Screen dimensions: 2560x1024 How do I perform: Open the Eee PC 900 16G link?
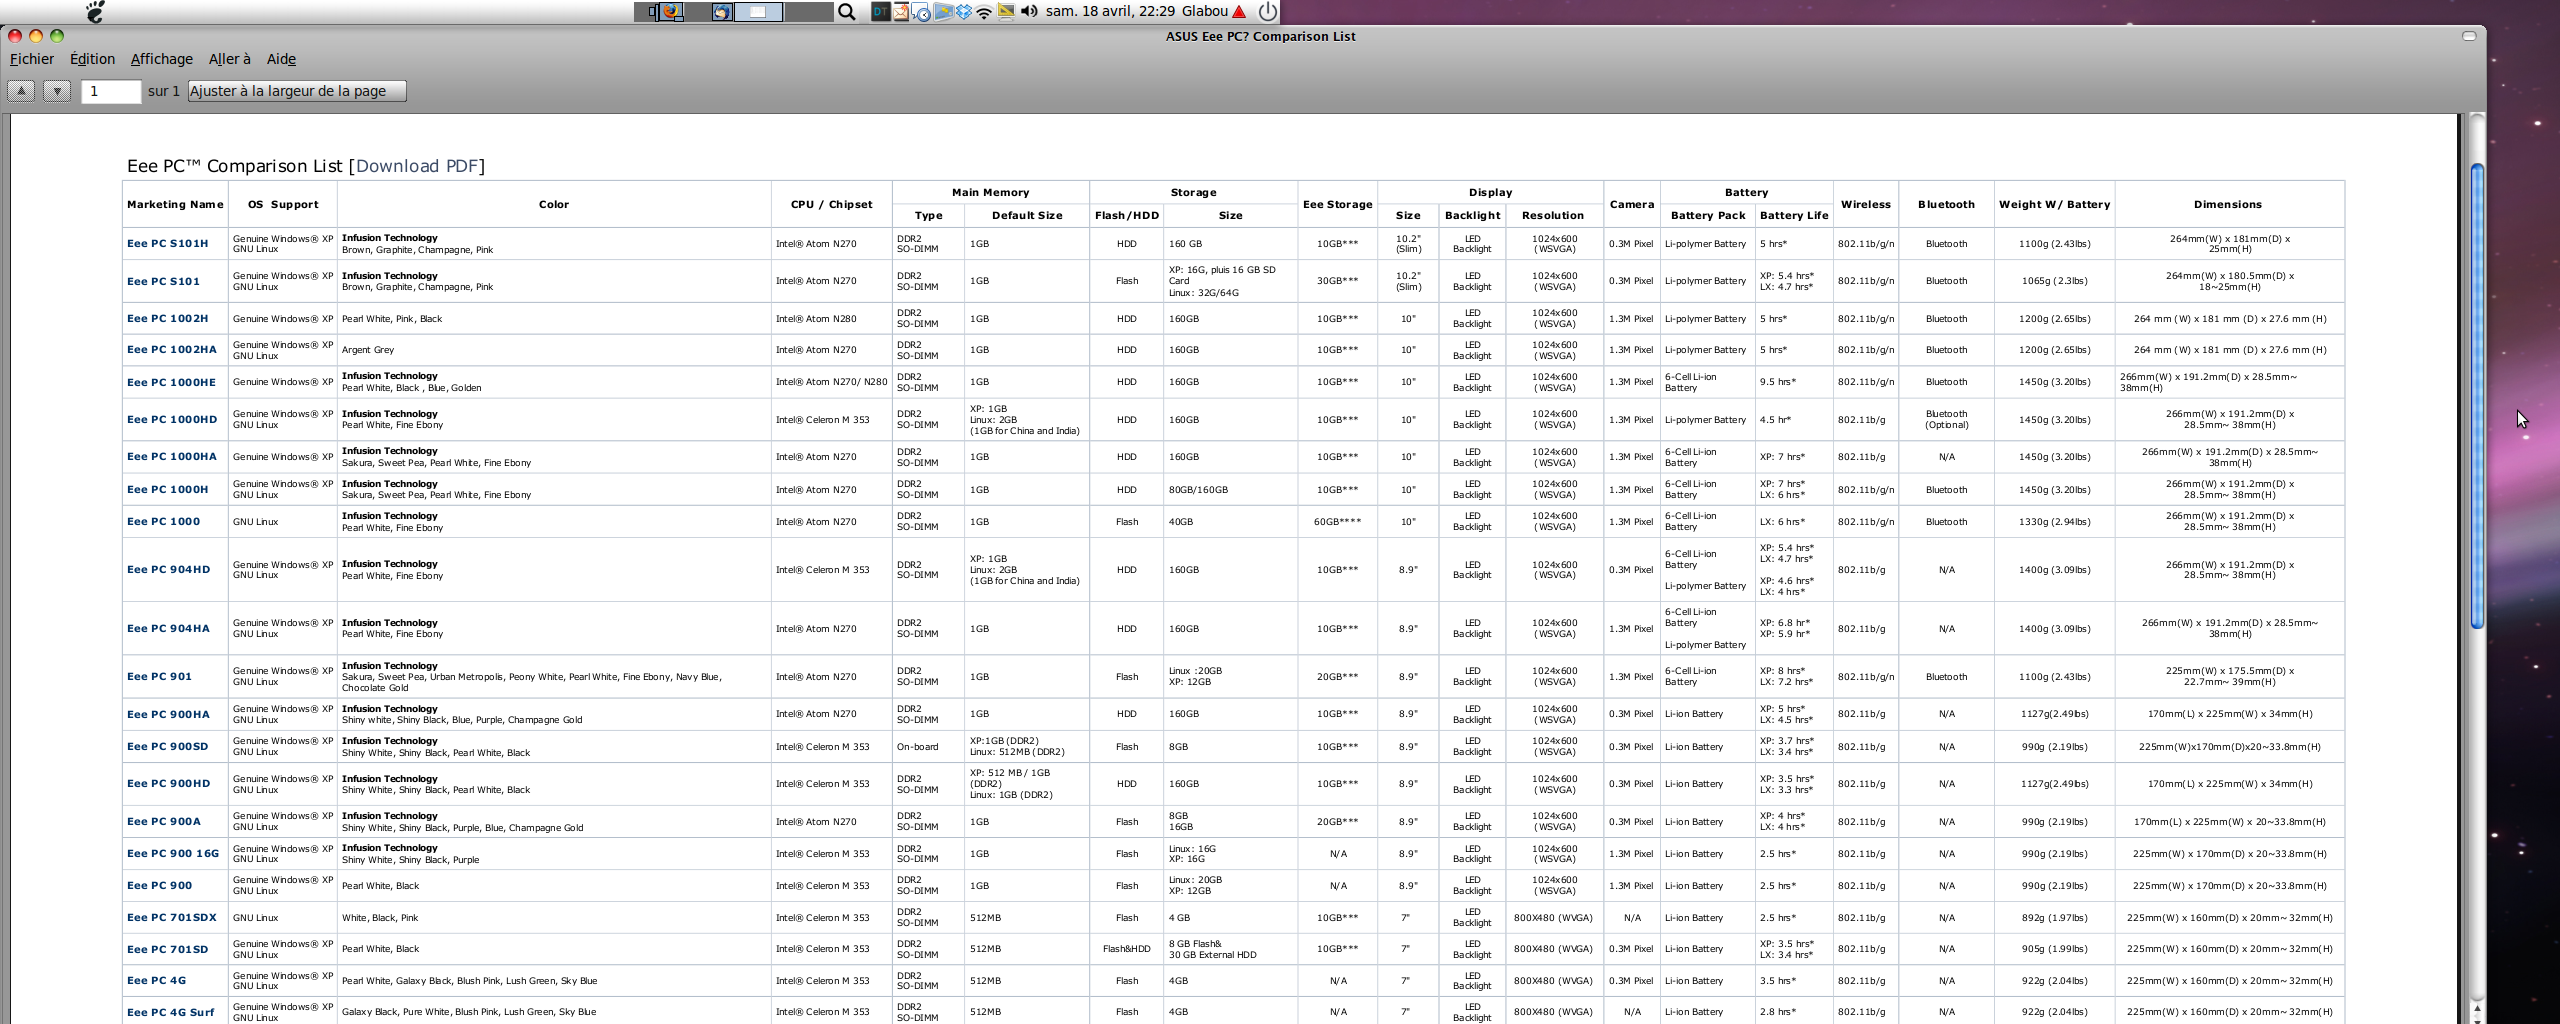tap(173, 854)
